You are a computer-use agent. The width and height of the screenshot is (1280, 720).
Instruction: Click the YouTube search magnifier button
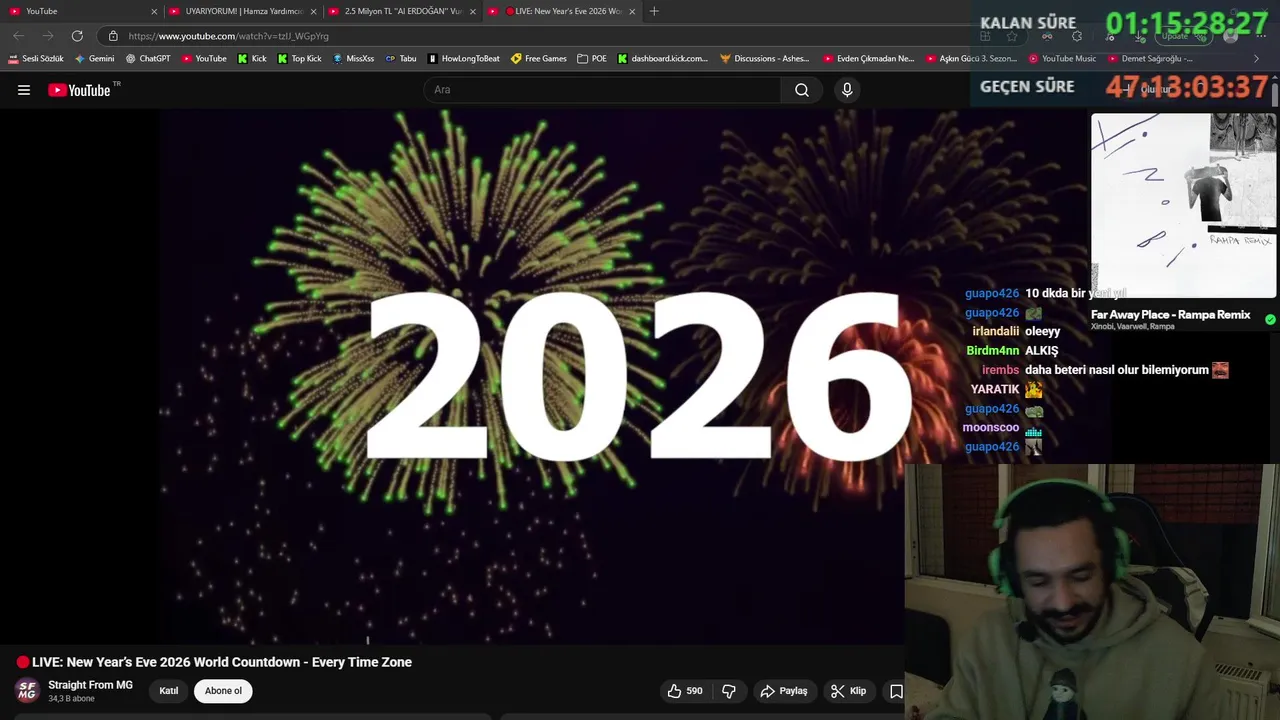coord(802,90)
